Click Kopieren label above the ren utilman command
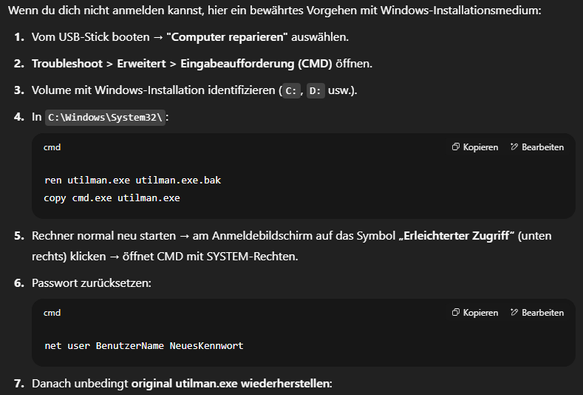This screenshot has height=395, width=583. point(480,147)
